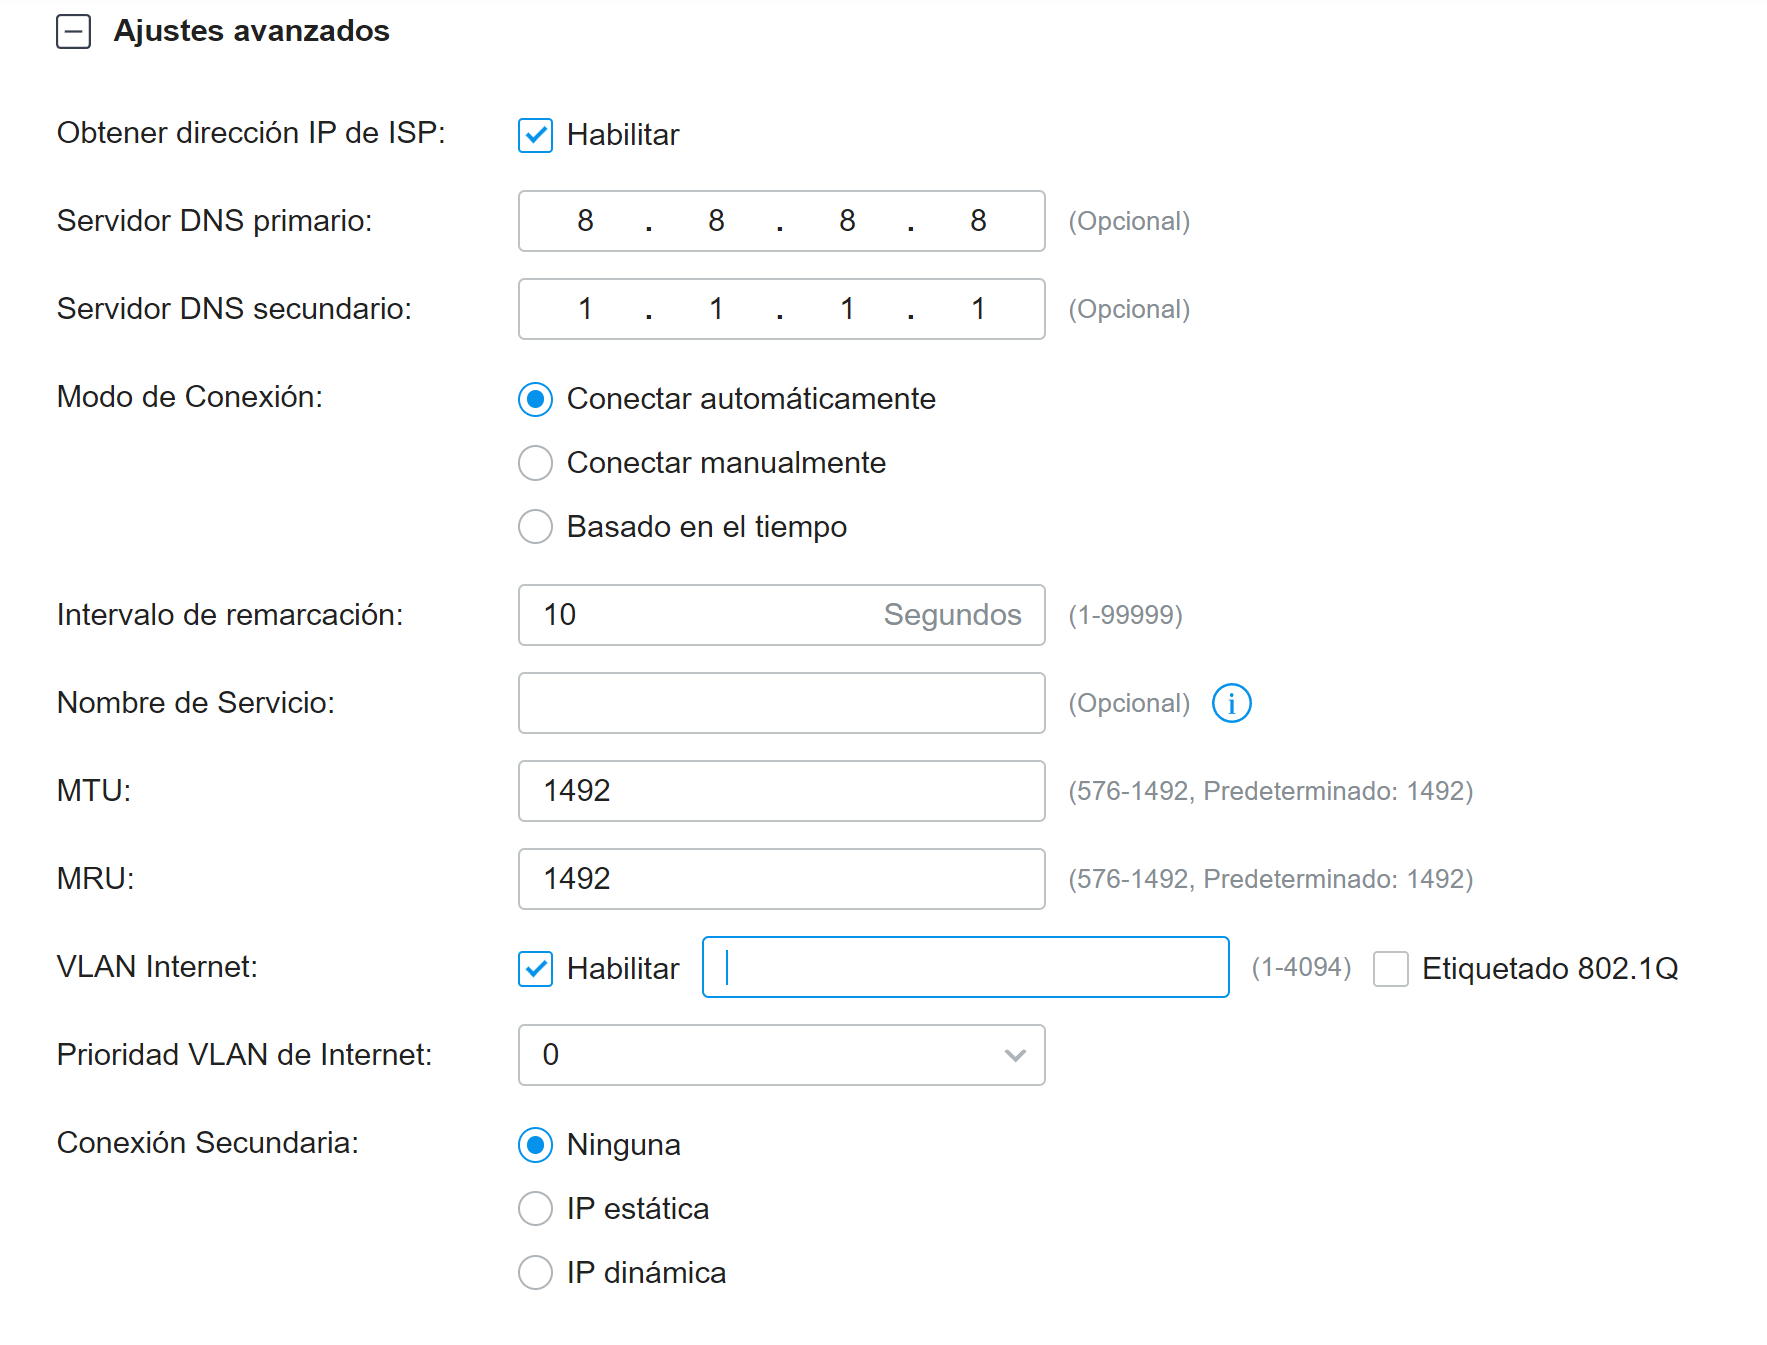Choose IP estática secondary connection
The height and width of the screenshot is (1345, 1767).
pos(535,1209)
